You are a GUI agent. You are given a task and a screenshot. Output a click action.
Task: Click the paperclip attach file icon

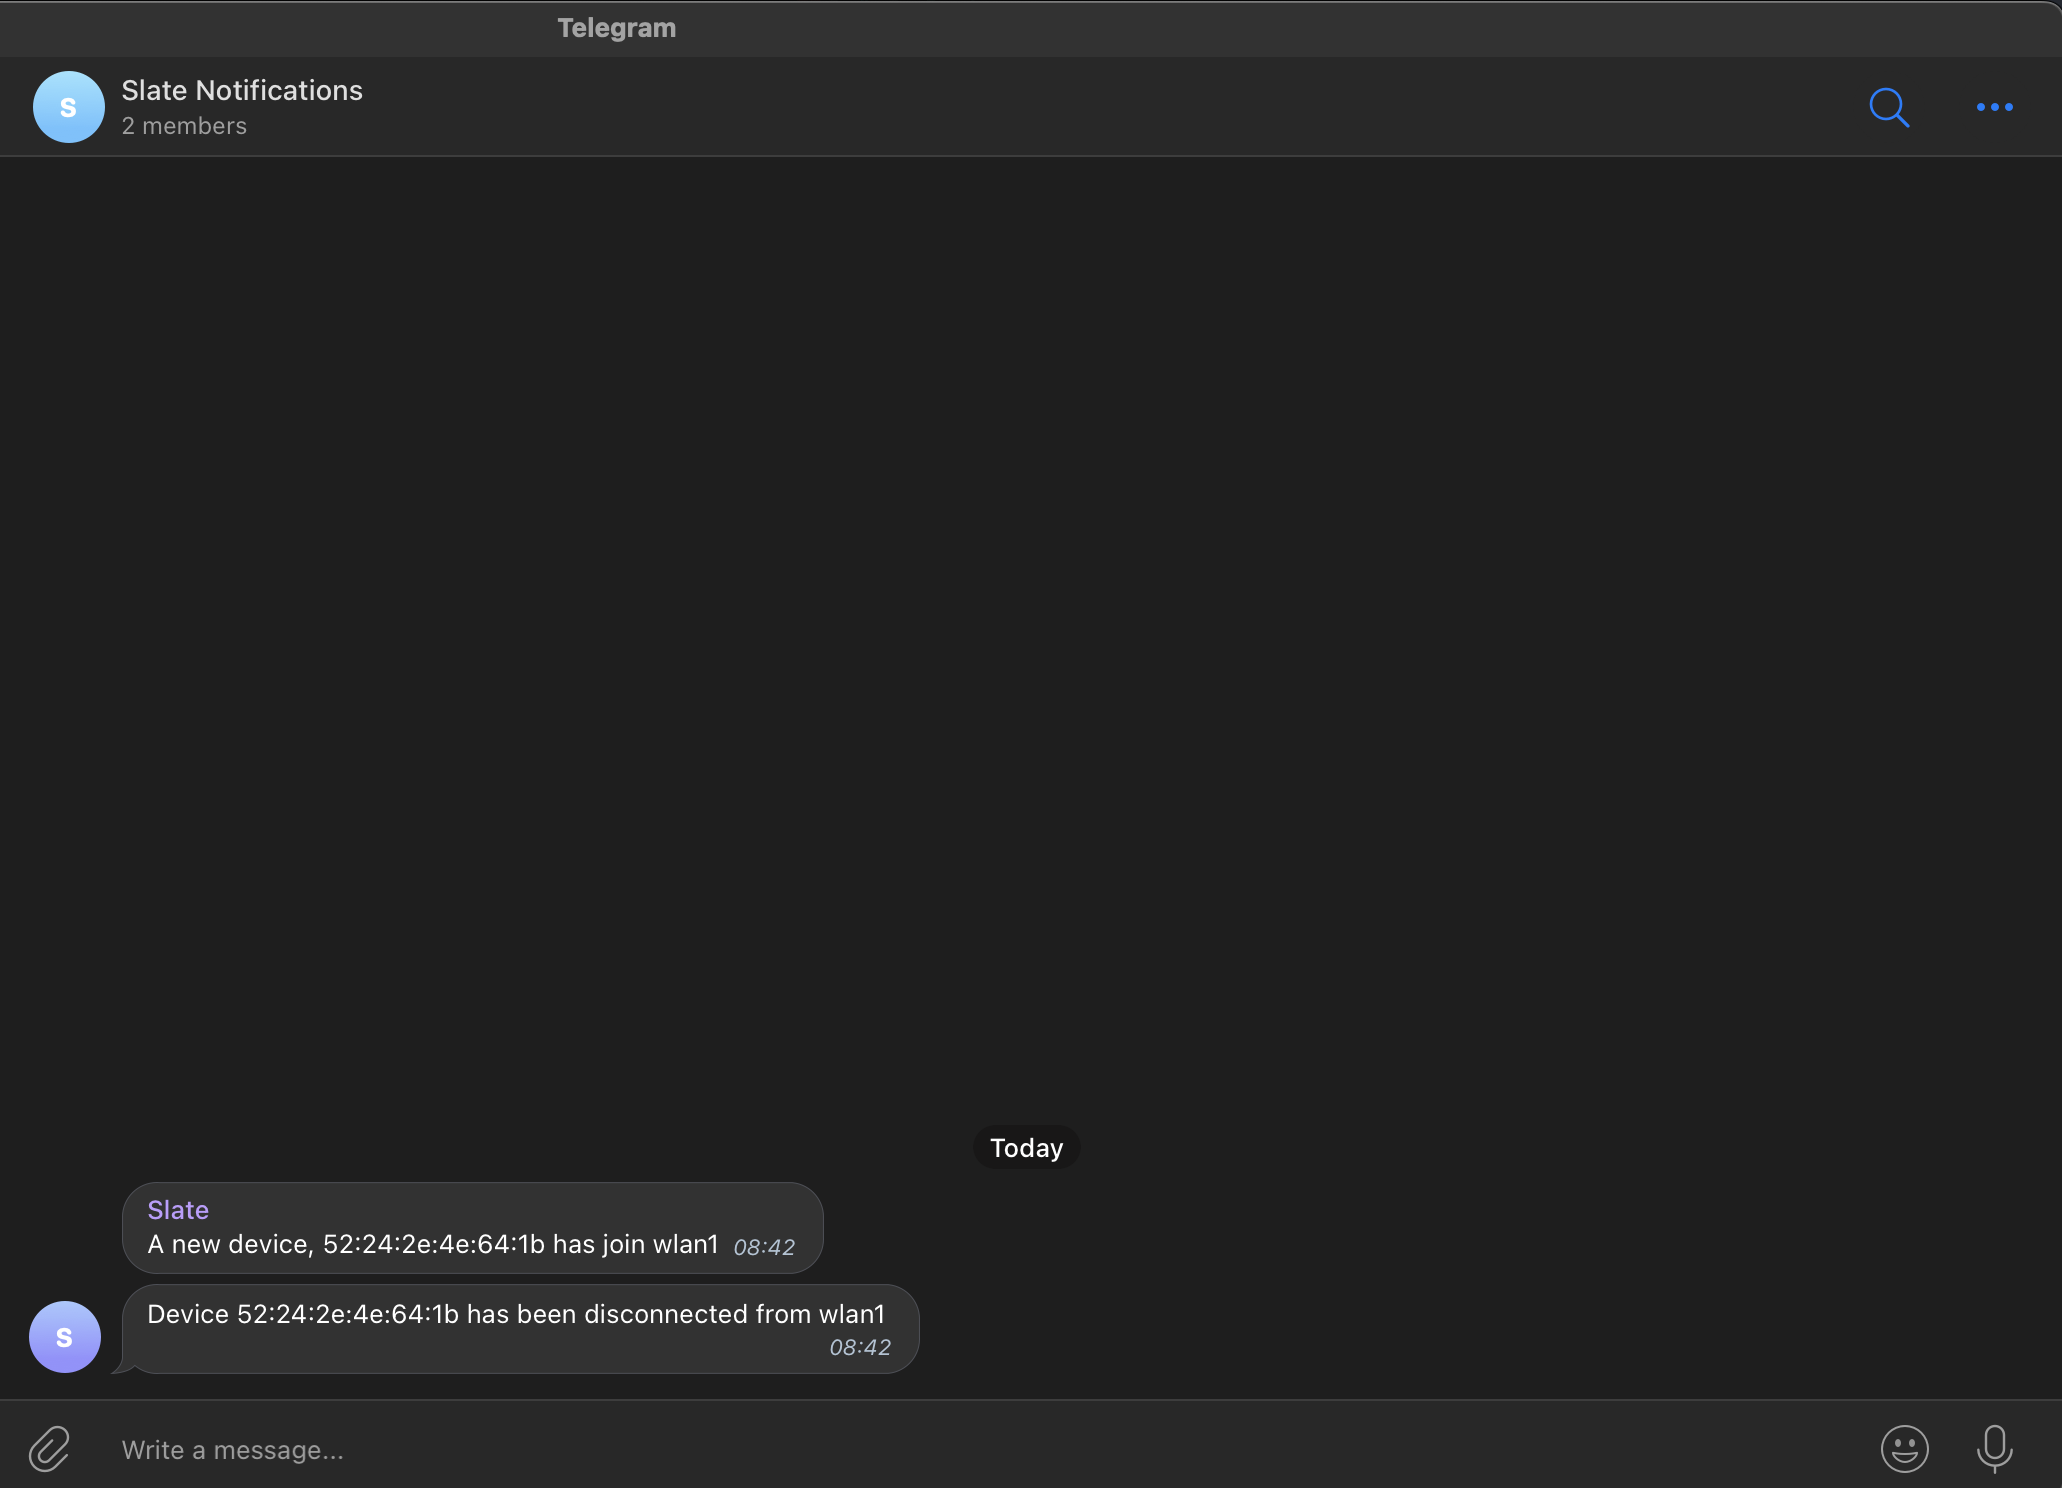49,1449
